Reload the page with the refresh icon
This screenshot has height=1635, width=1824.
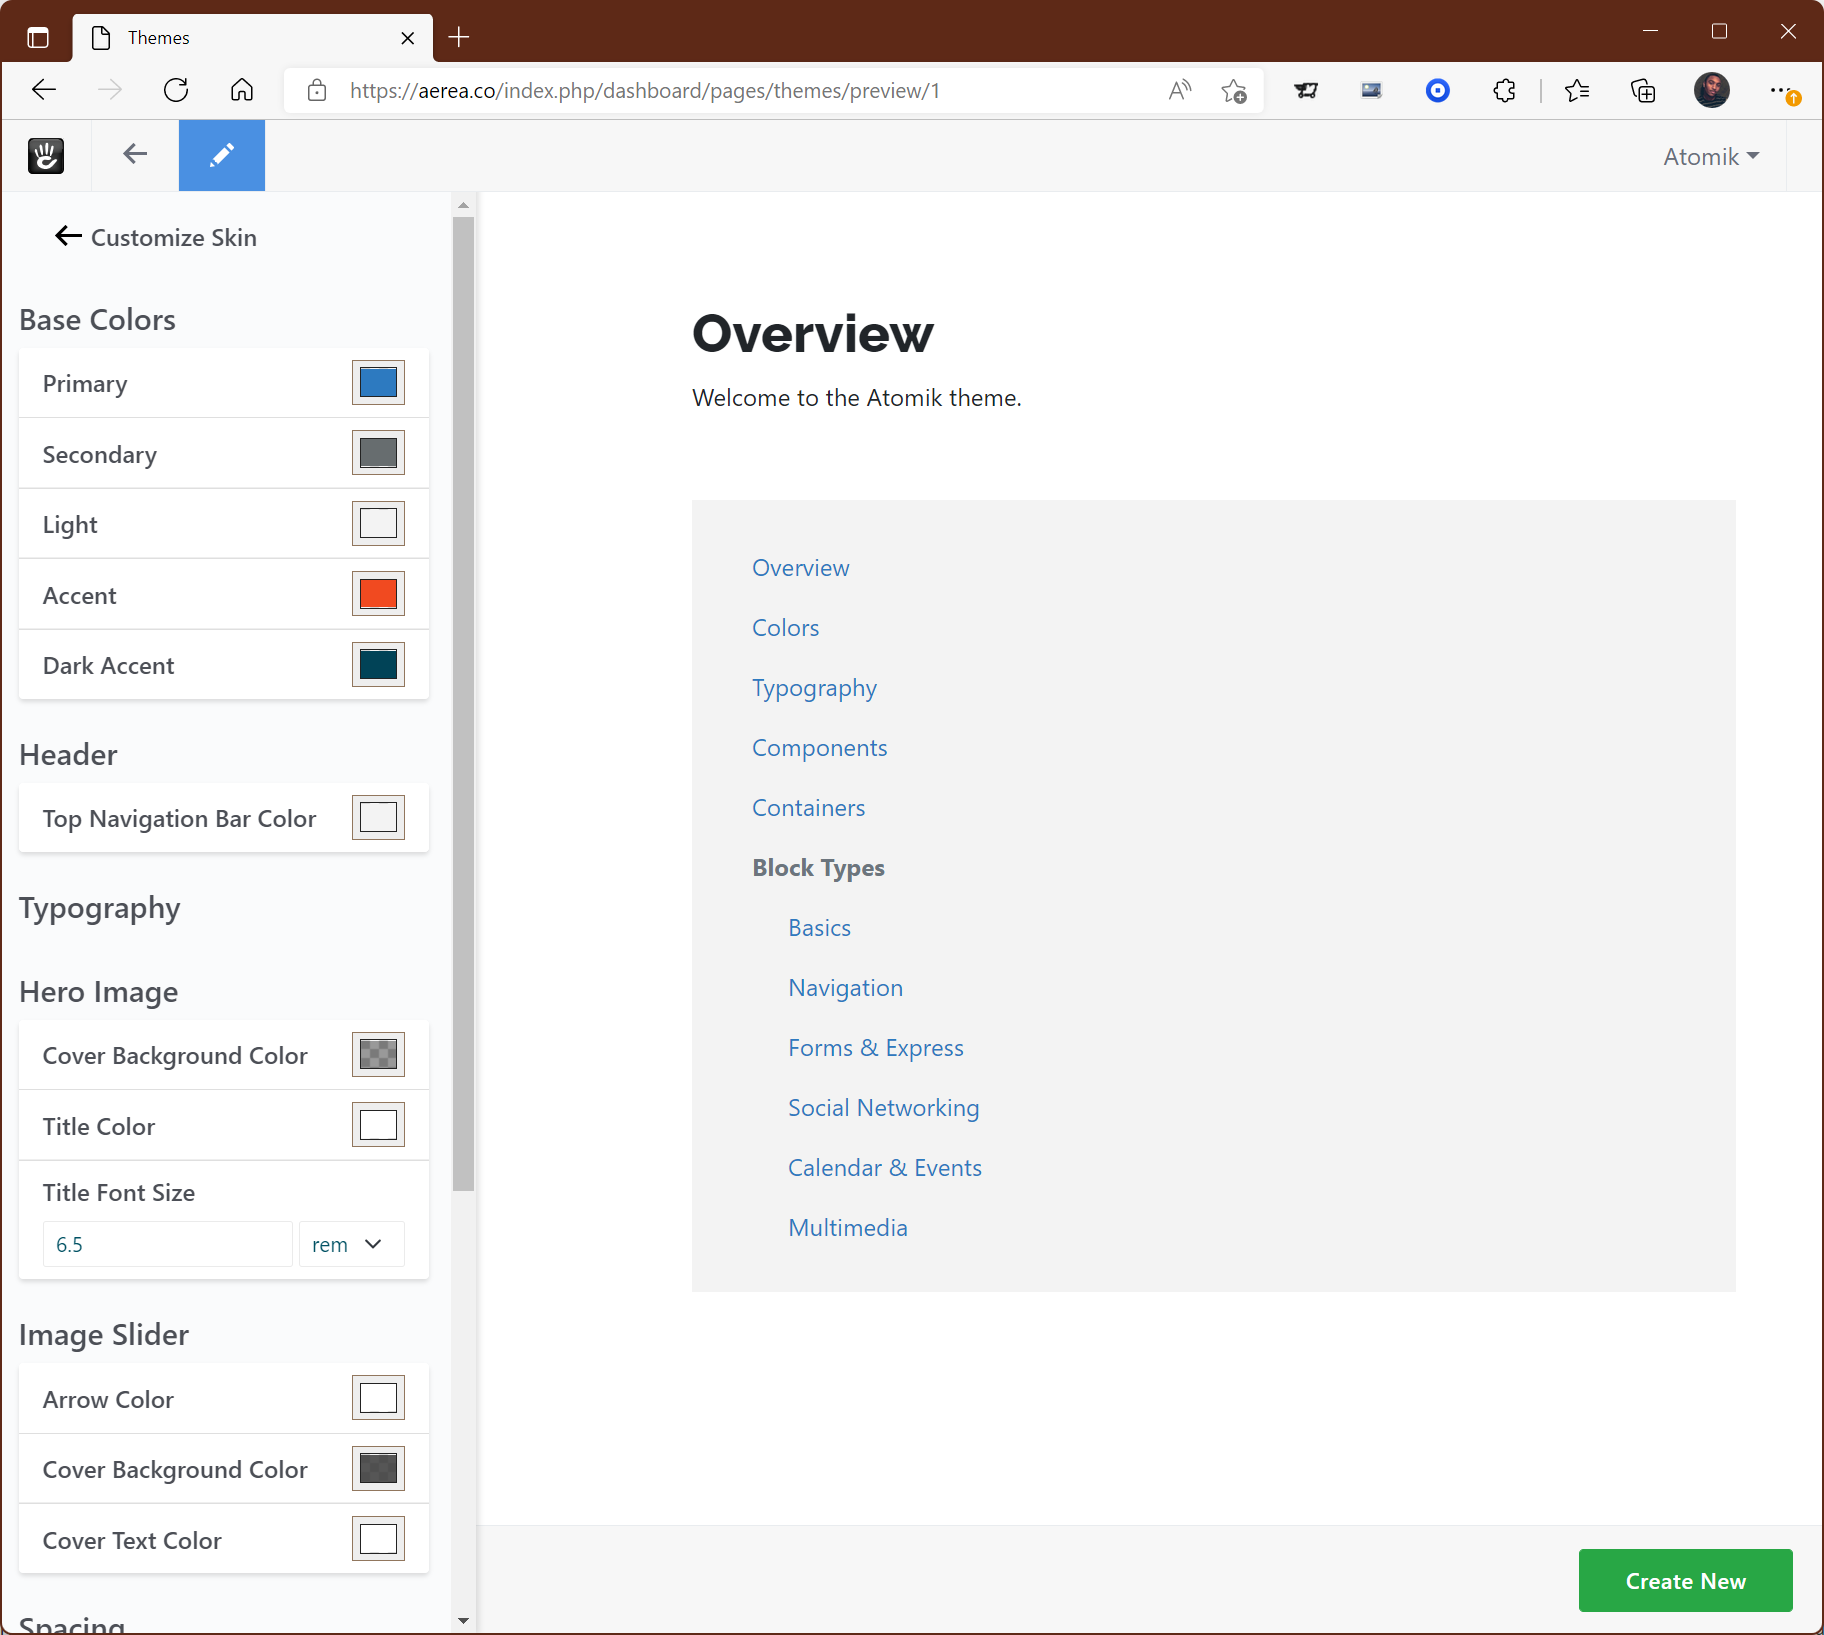coord(176,90)
